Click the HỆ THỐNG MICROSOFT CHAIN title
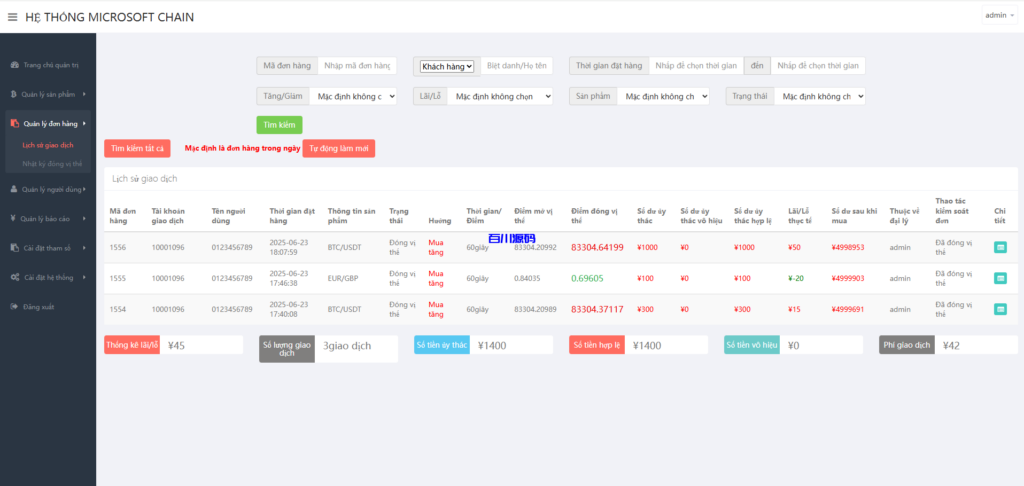Viewport: 1024px width, 486px height. 110,17
